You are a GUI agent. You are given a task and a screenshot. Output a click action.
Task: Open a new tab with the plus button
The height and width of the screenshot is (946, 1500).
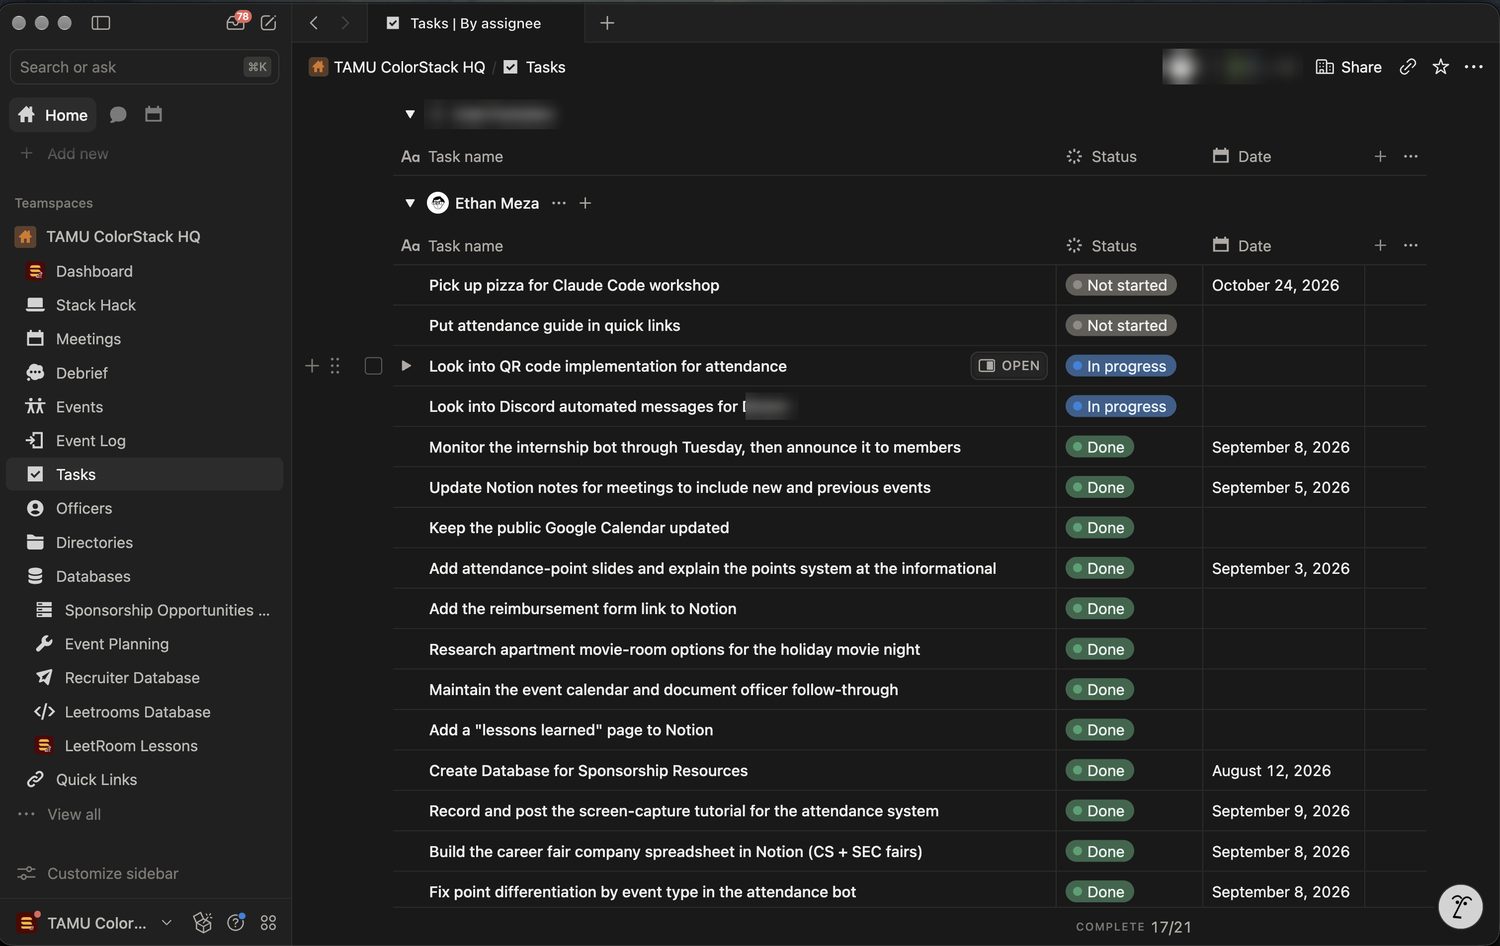(x=607, y=23)
